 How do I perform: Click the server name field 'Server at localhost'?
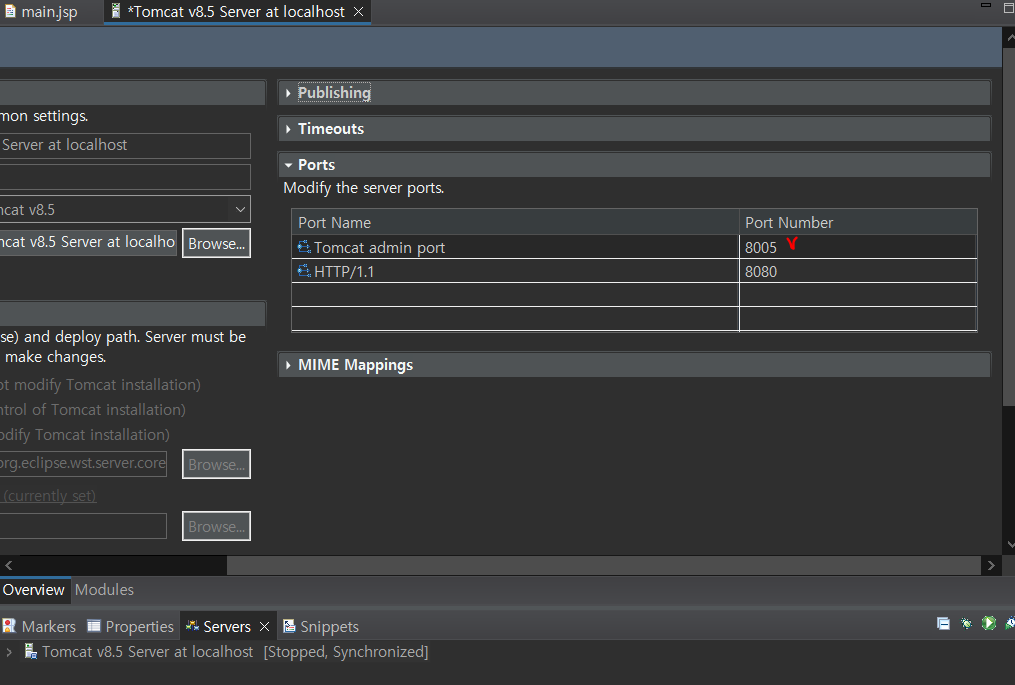point(125,146)
